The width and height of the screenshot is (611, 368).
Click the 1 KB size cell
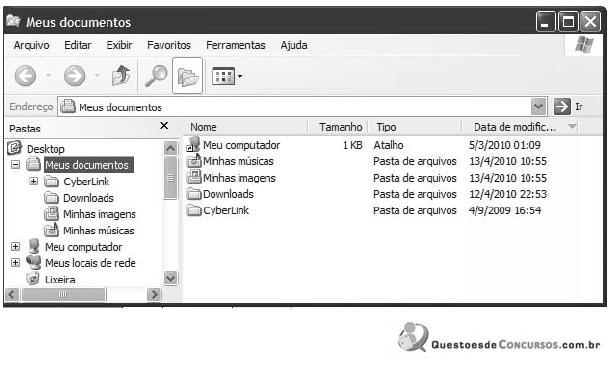point(353,145)
